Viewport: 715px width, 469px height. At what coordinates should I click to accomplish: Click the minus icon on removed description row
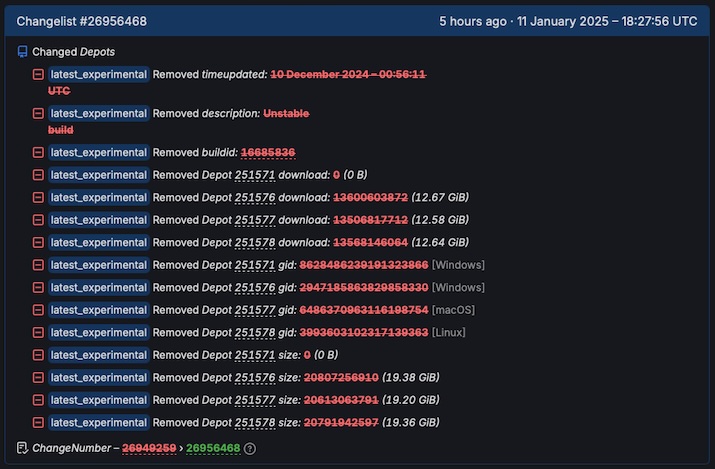[38, 114]
